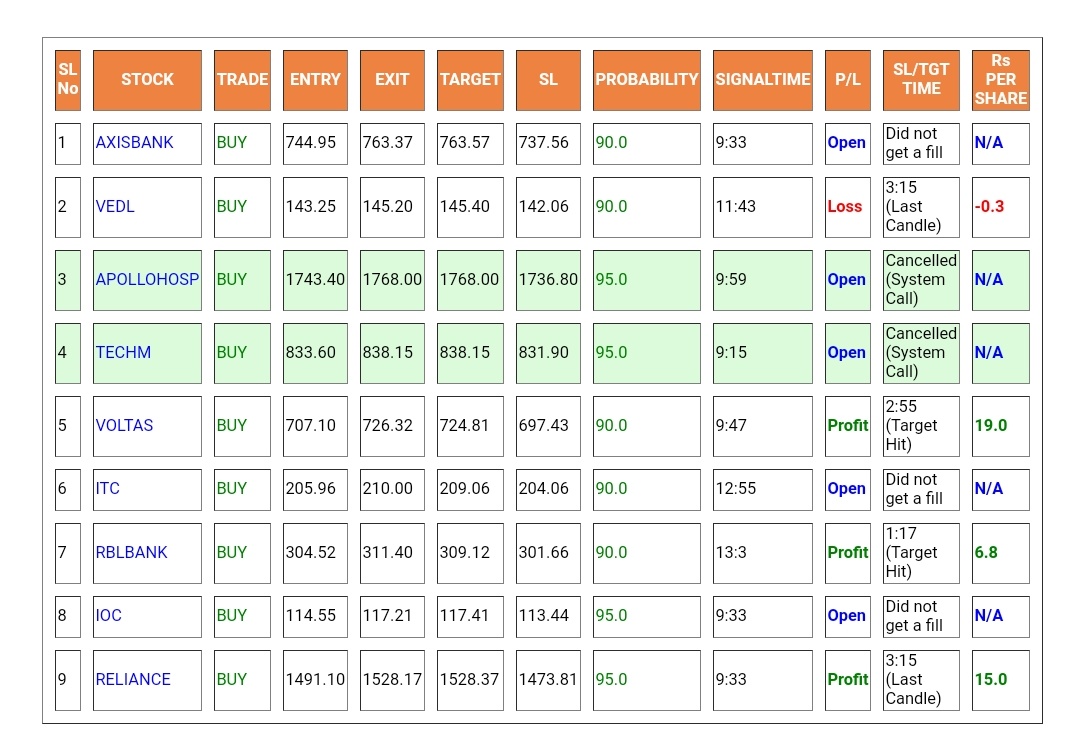
Task: Click the Open status for IOC
Action: (847, 616)
